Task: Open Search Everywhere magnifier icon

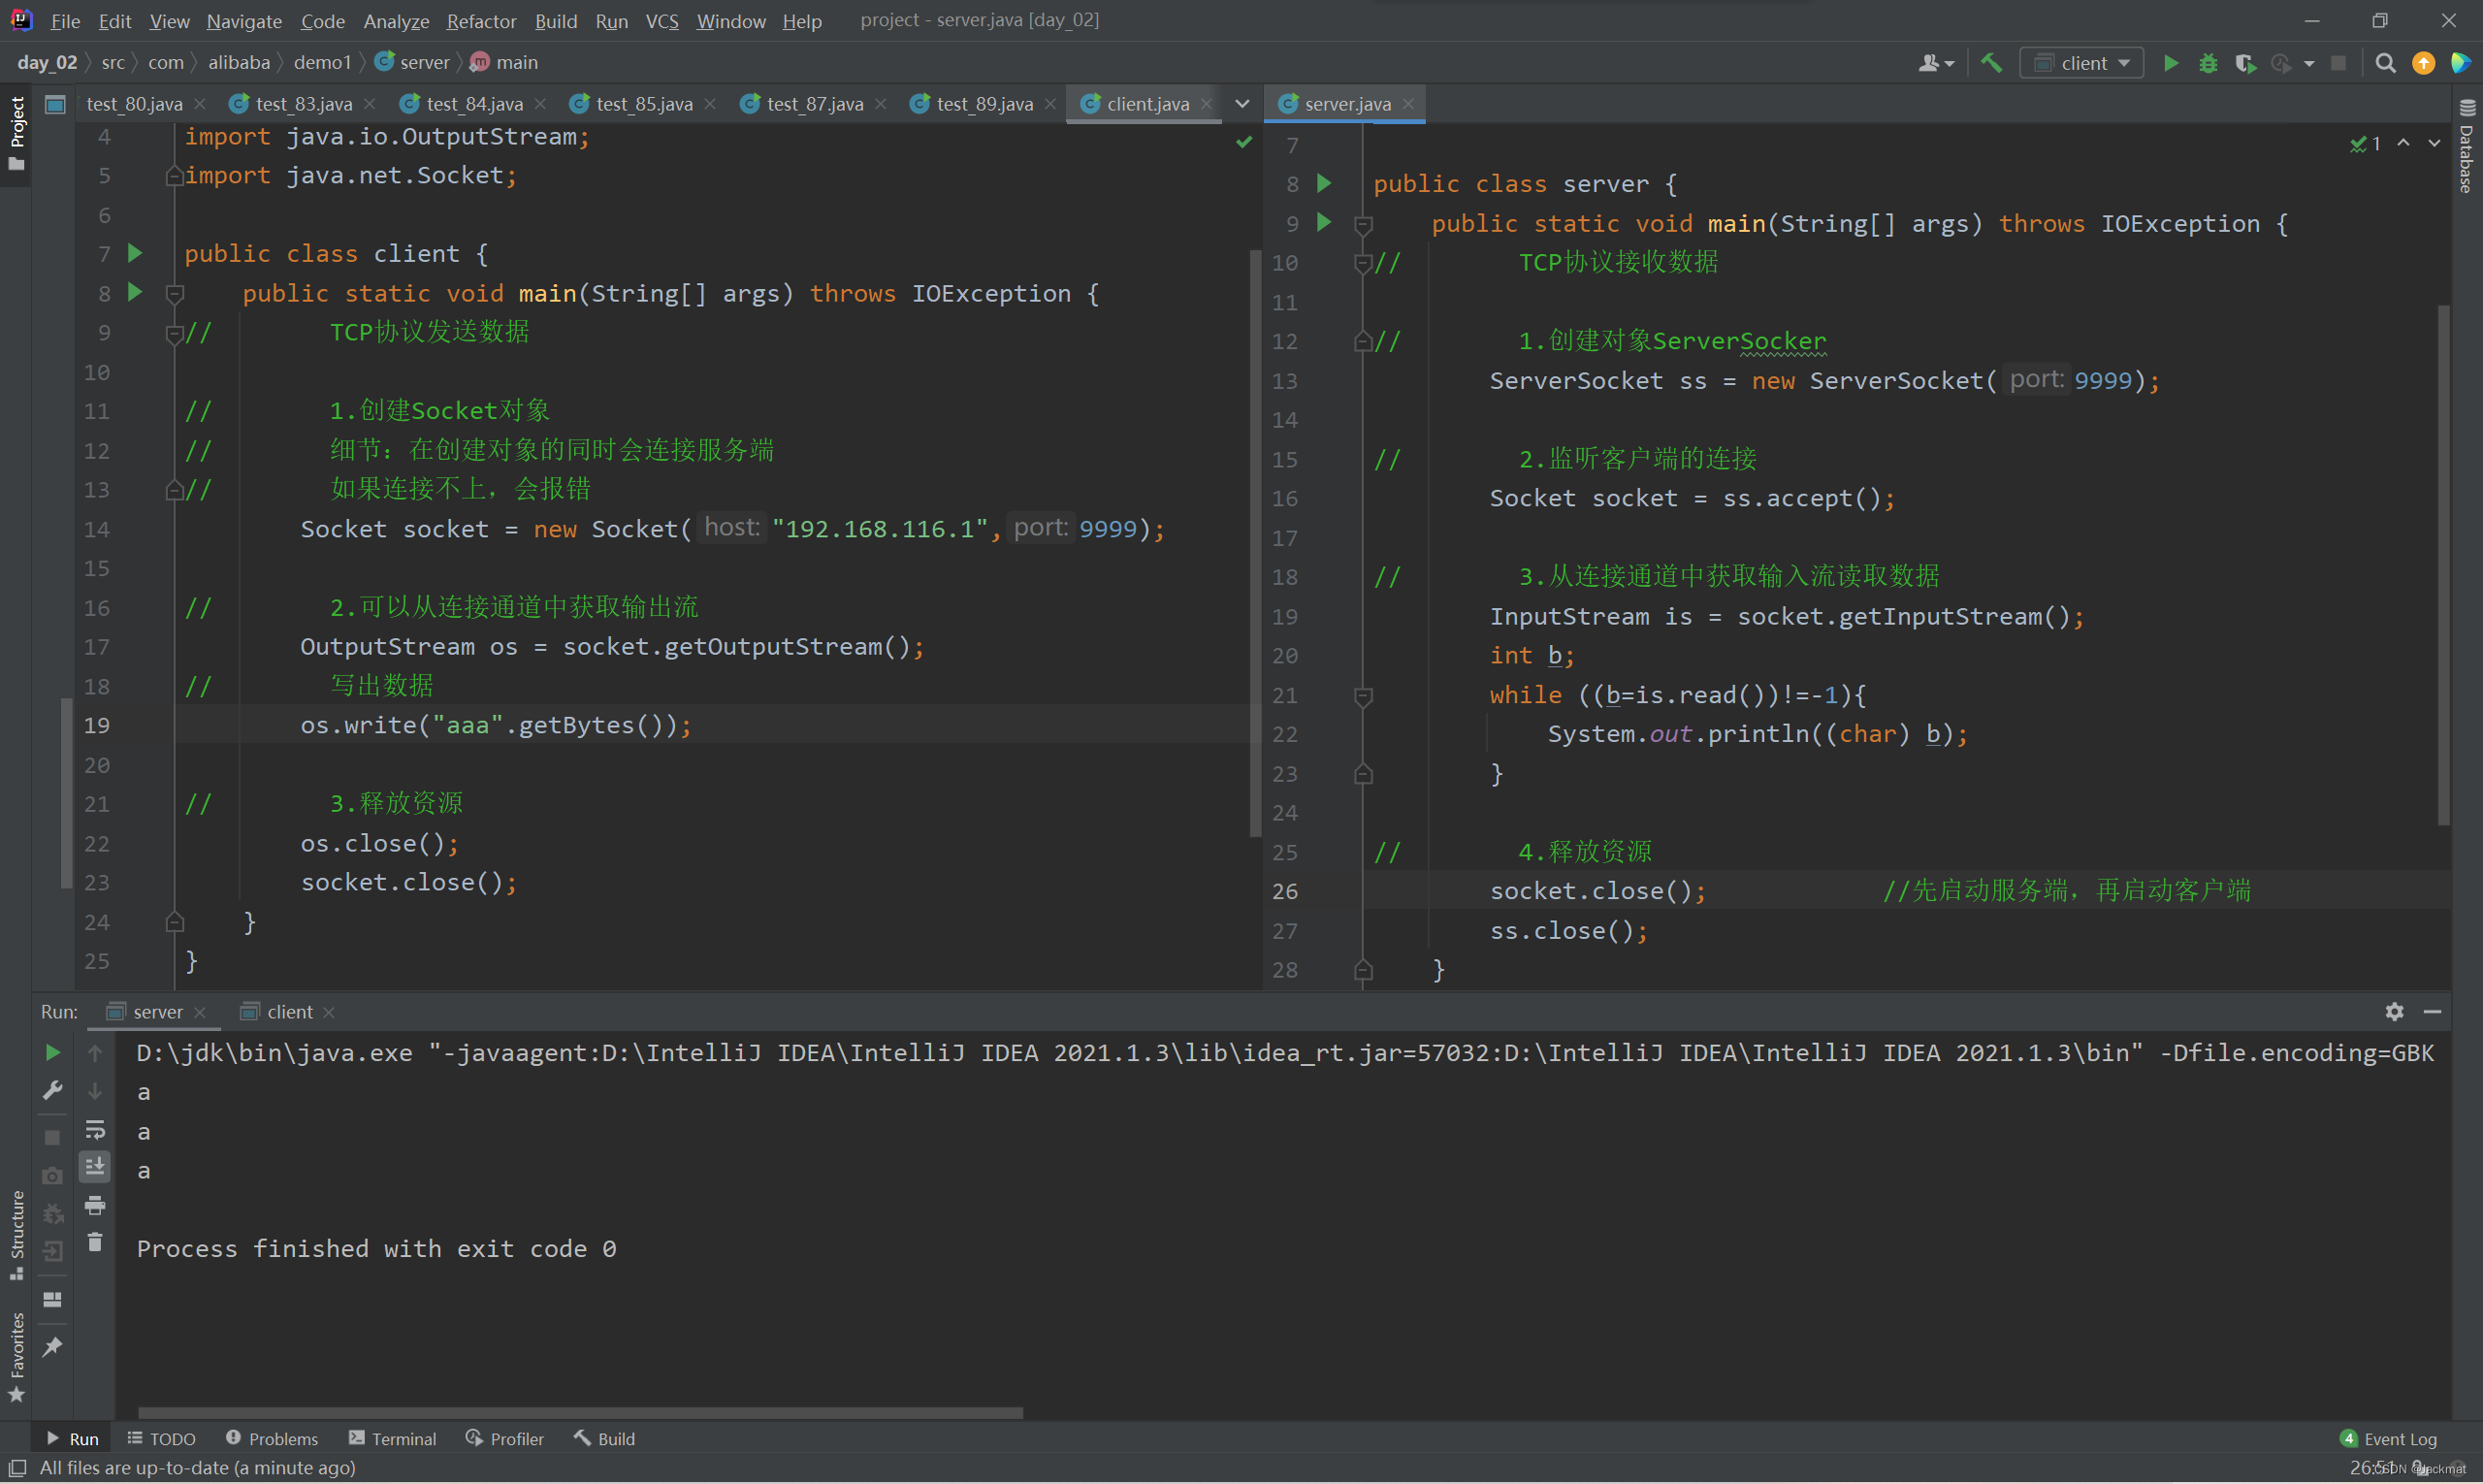Action: click(2385, 63)
